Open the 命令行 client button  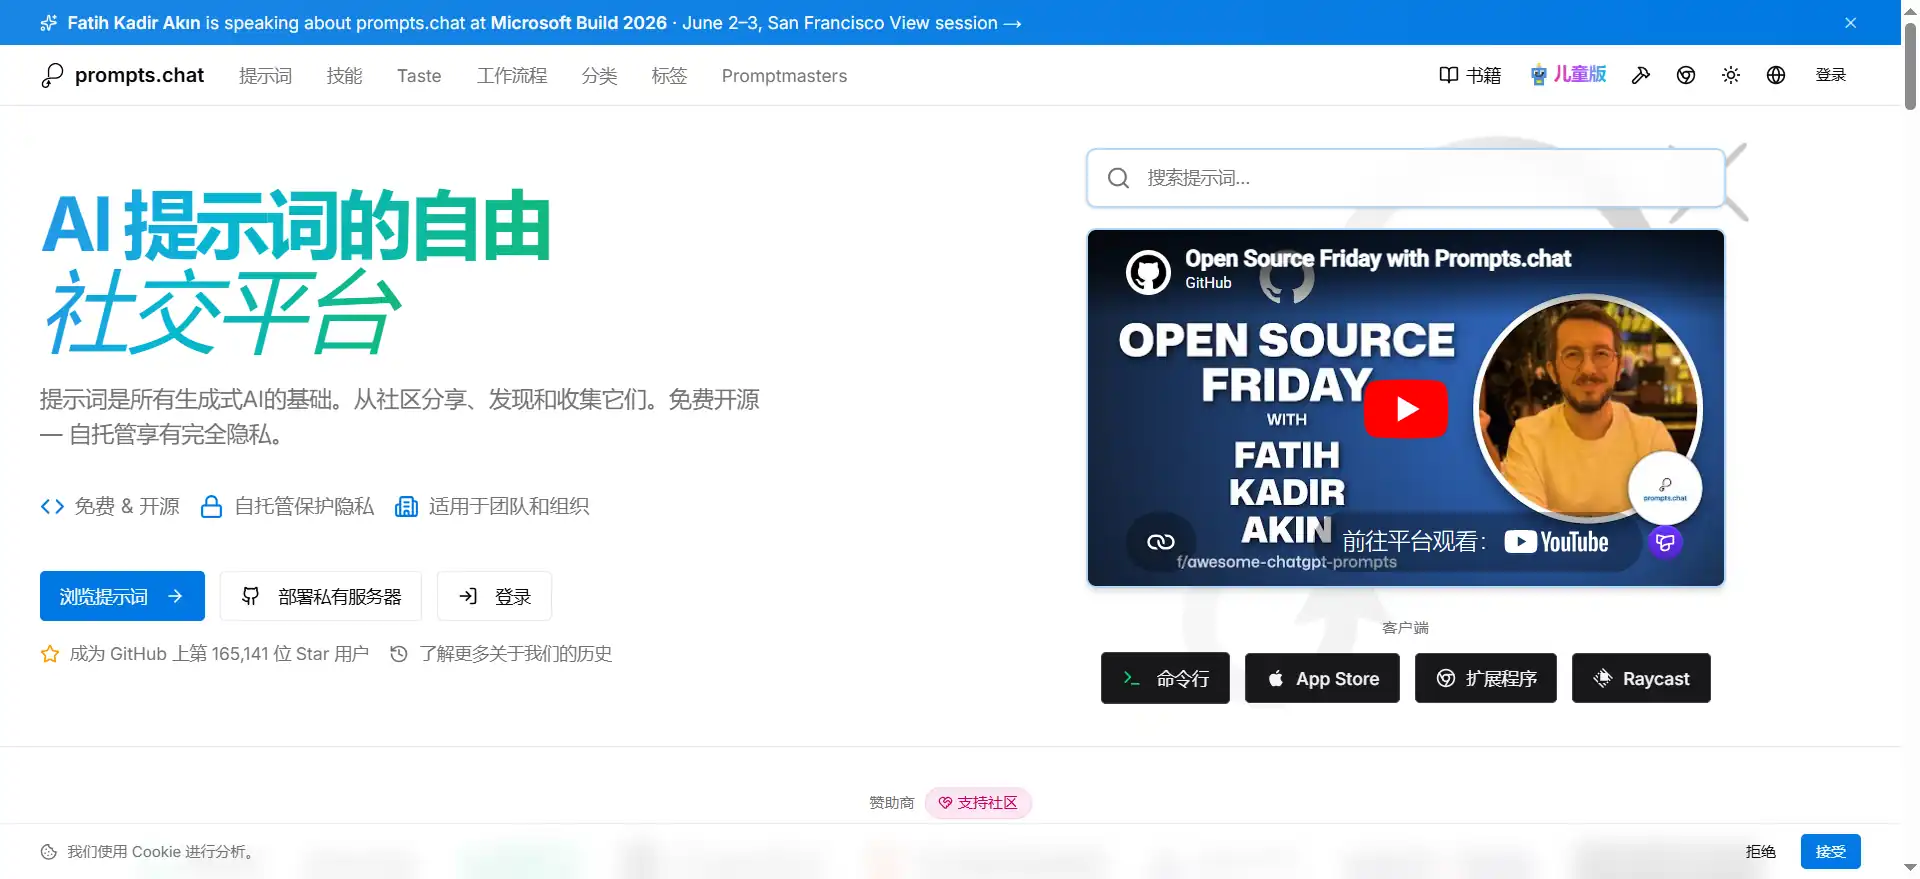1165,678
